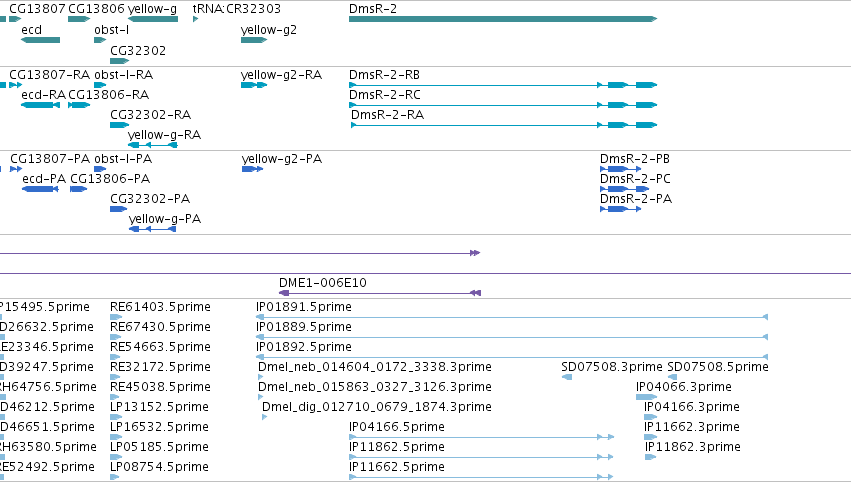The image size is (851, 482).
Task: Select the DmsR-2-RB transcript
Action: click(503, 85)
